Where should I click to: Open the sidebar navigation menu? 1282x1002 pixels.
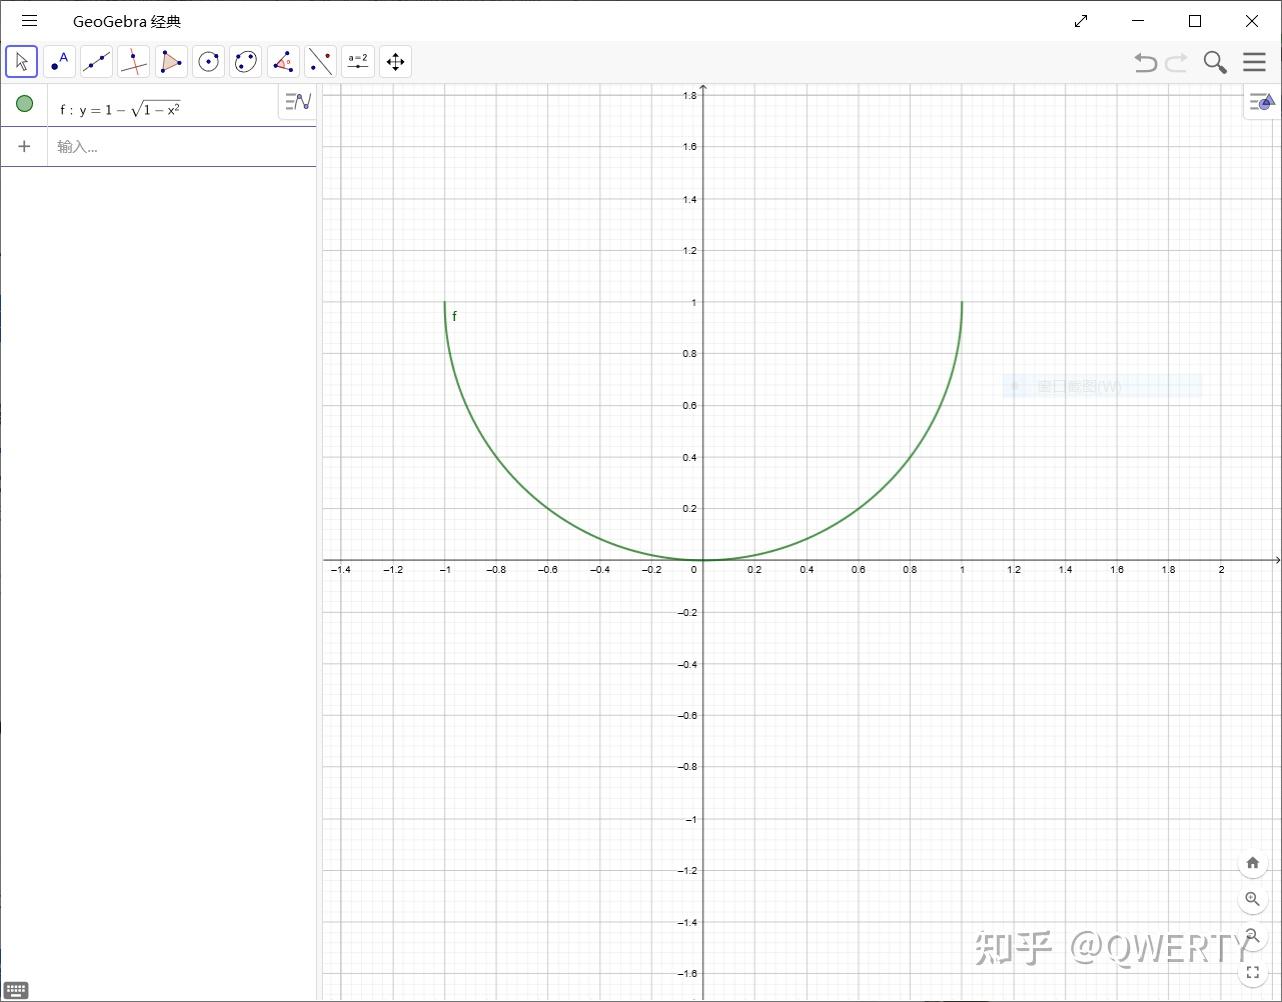pyautogui.click(x=29, y=20)
